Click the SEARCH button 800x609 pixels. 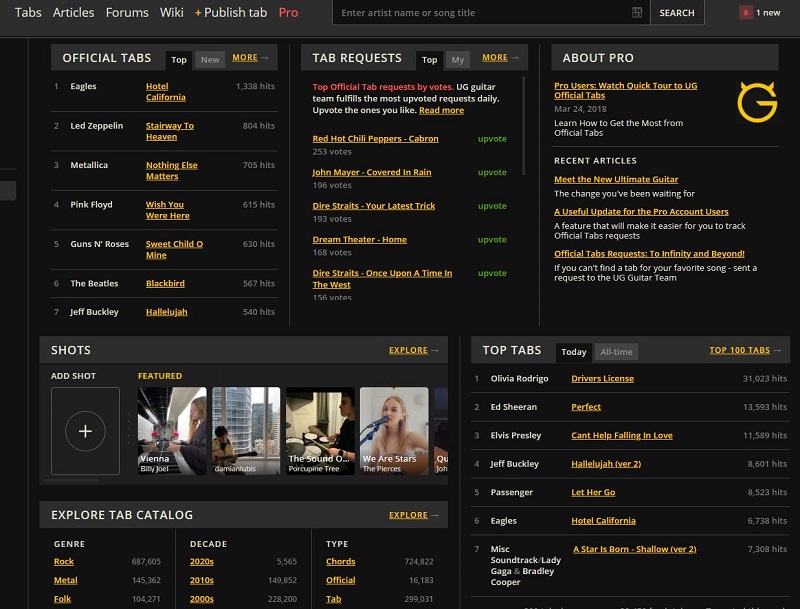(x=676, y=13)
